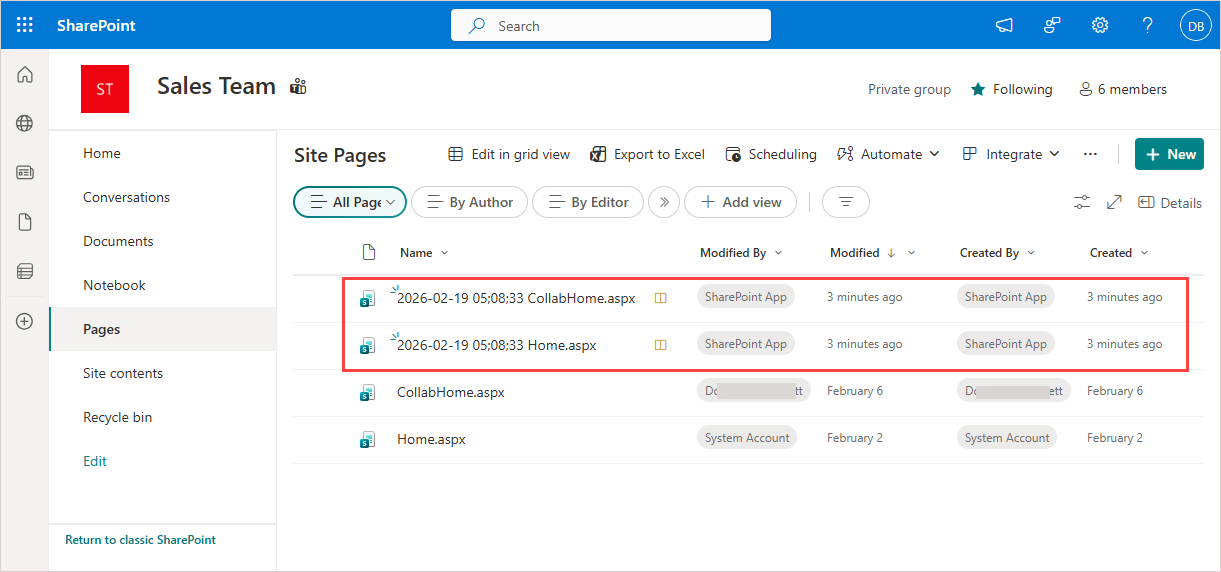Click Return to classic SharePoint link
Image resolution: width=1221 pixels, height=572 pixels.
point(140,540)
